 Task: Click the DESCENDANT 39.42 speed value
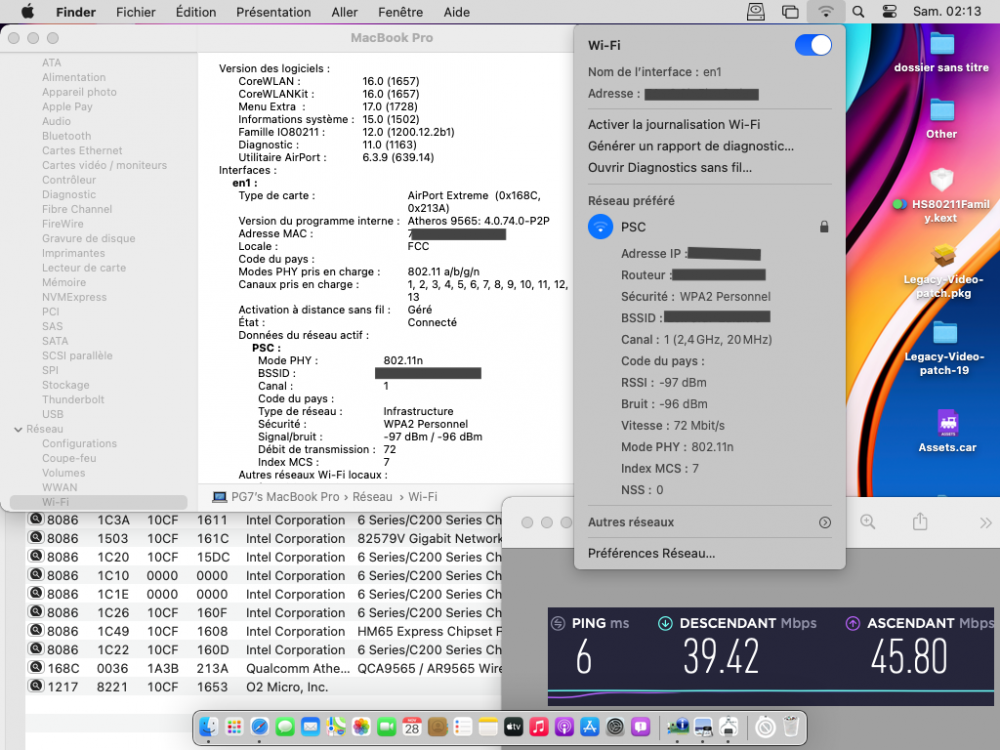coord(721,656)
